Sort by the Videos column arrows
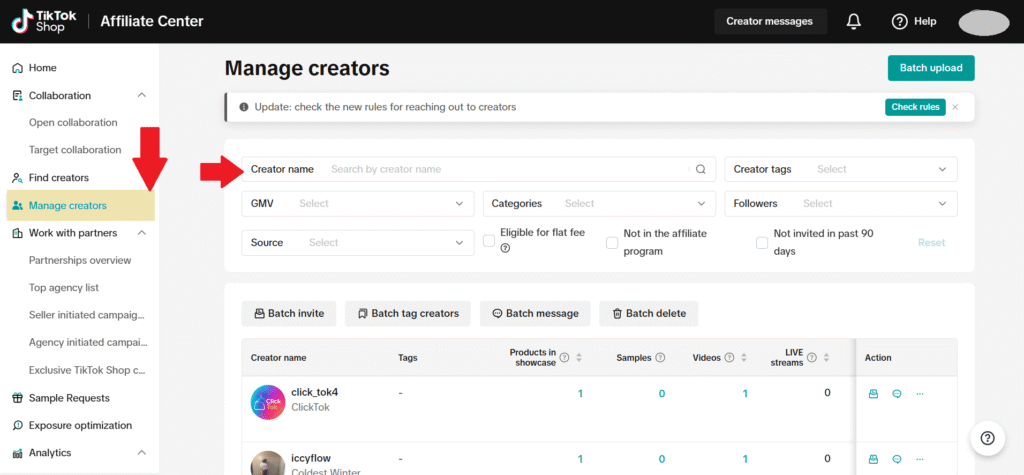 (x=745, y=358)
